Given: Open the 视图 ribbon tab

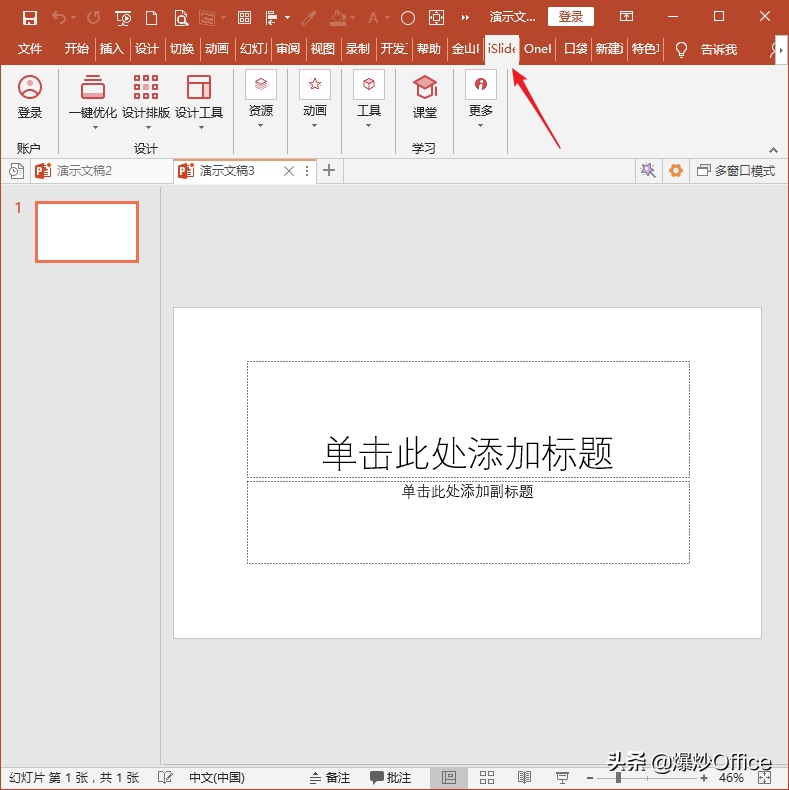Looking at the screenshot, I should (x=322, y=49).
